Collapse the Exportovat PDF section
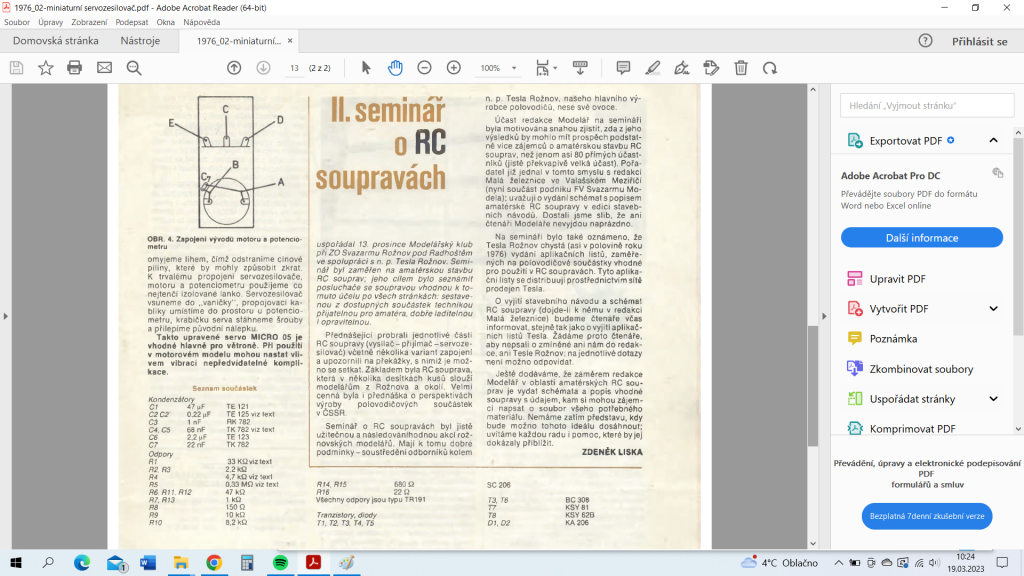 click(993, 141)
